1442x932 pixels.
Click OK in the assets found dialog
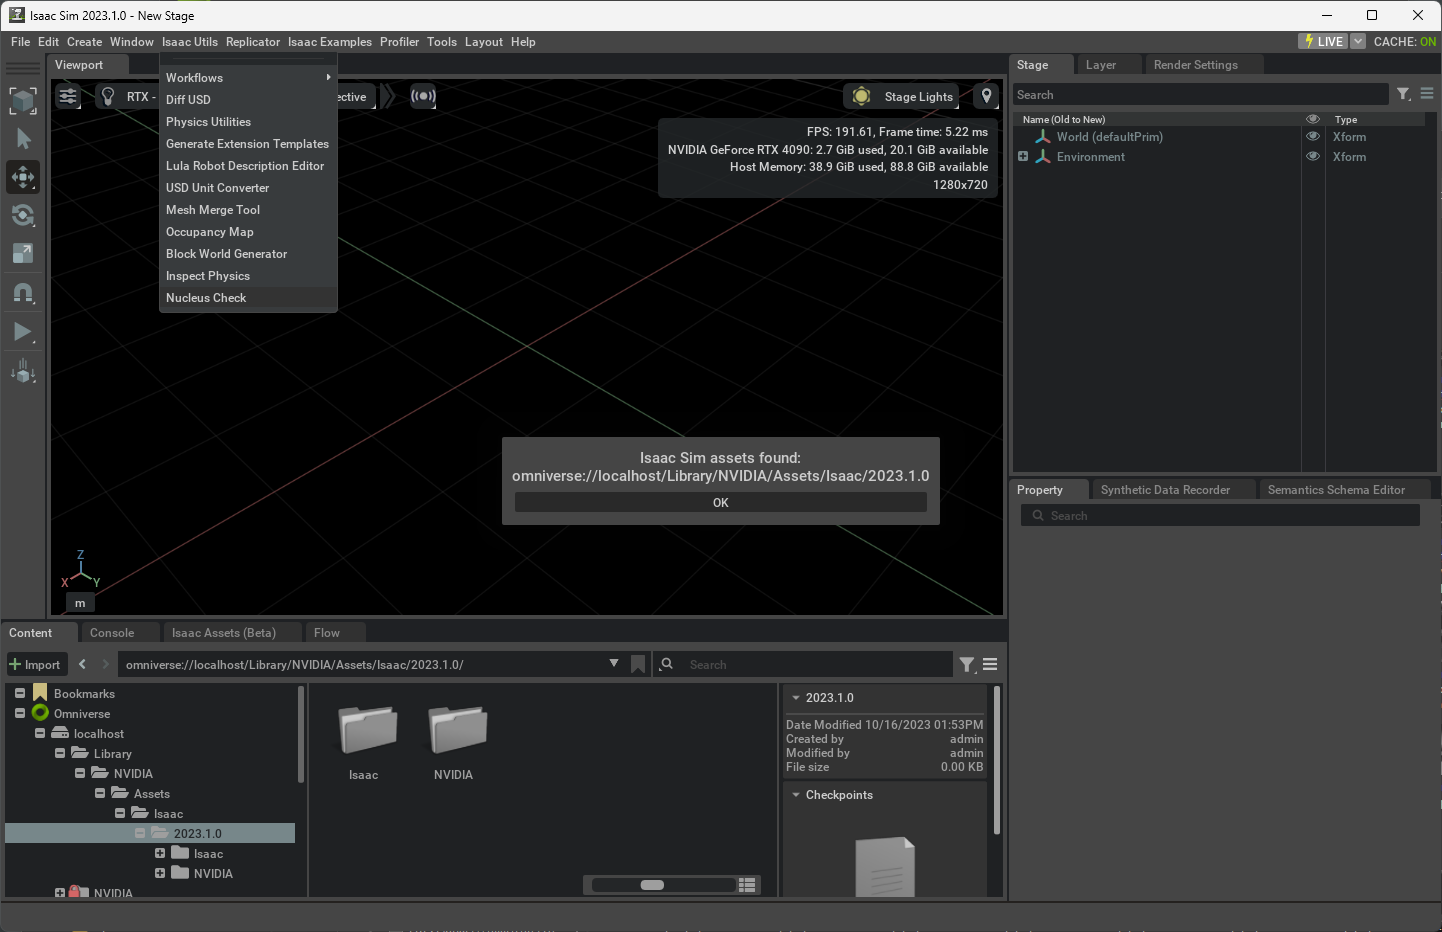(721, 503)
